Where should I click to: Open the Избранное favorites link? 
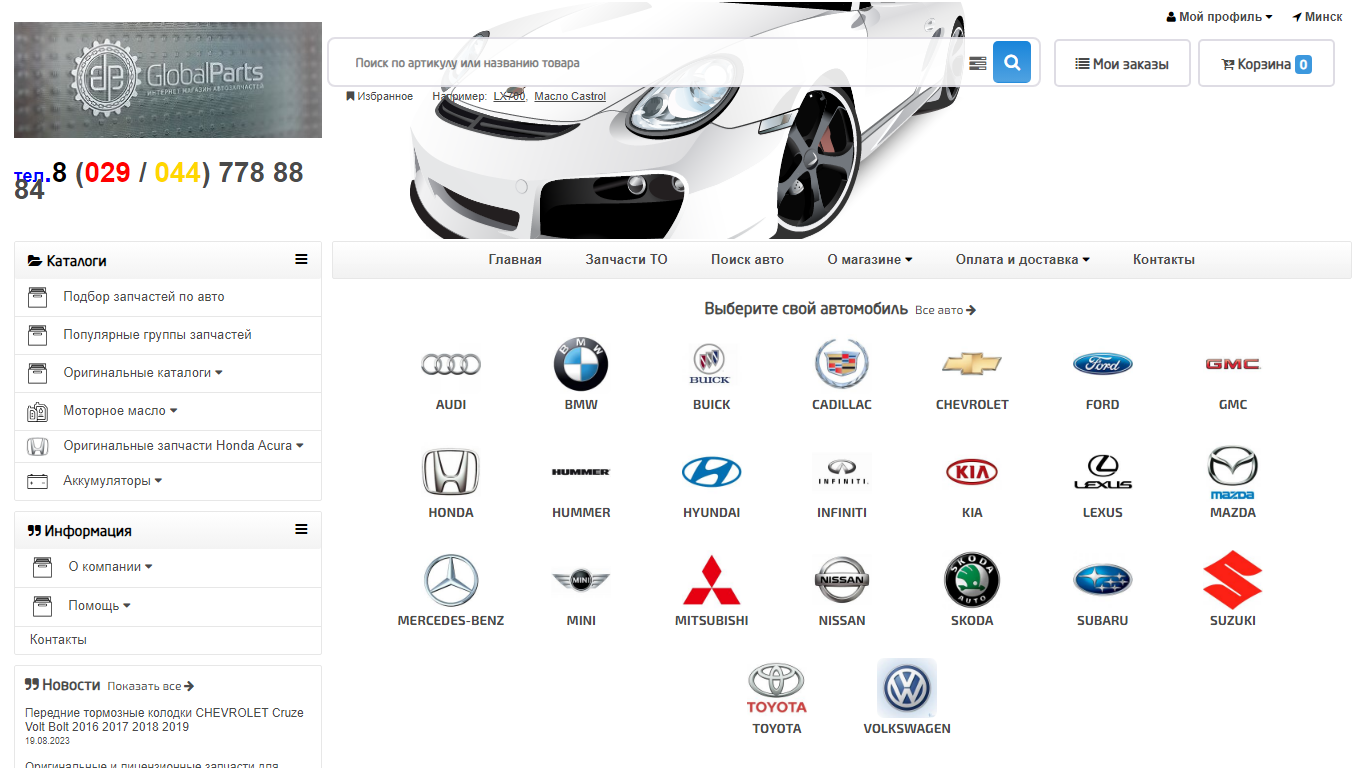(379, 96)
